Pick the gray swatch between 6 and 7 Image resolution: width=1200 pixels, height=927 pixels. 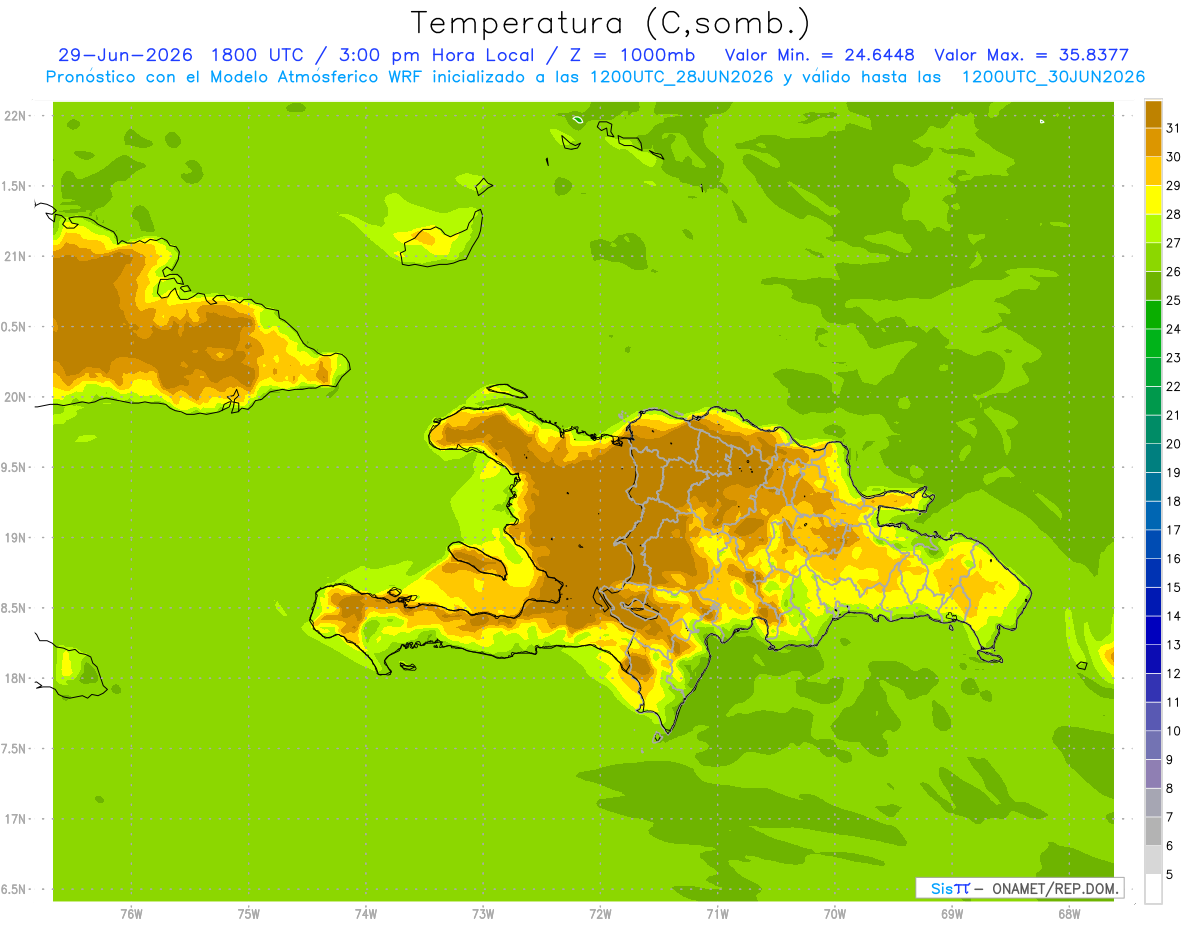(1153, 831)
